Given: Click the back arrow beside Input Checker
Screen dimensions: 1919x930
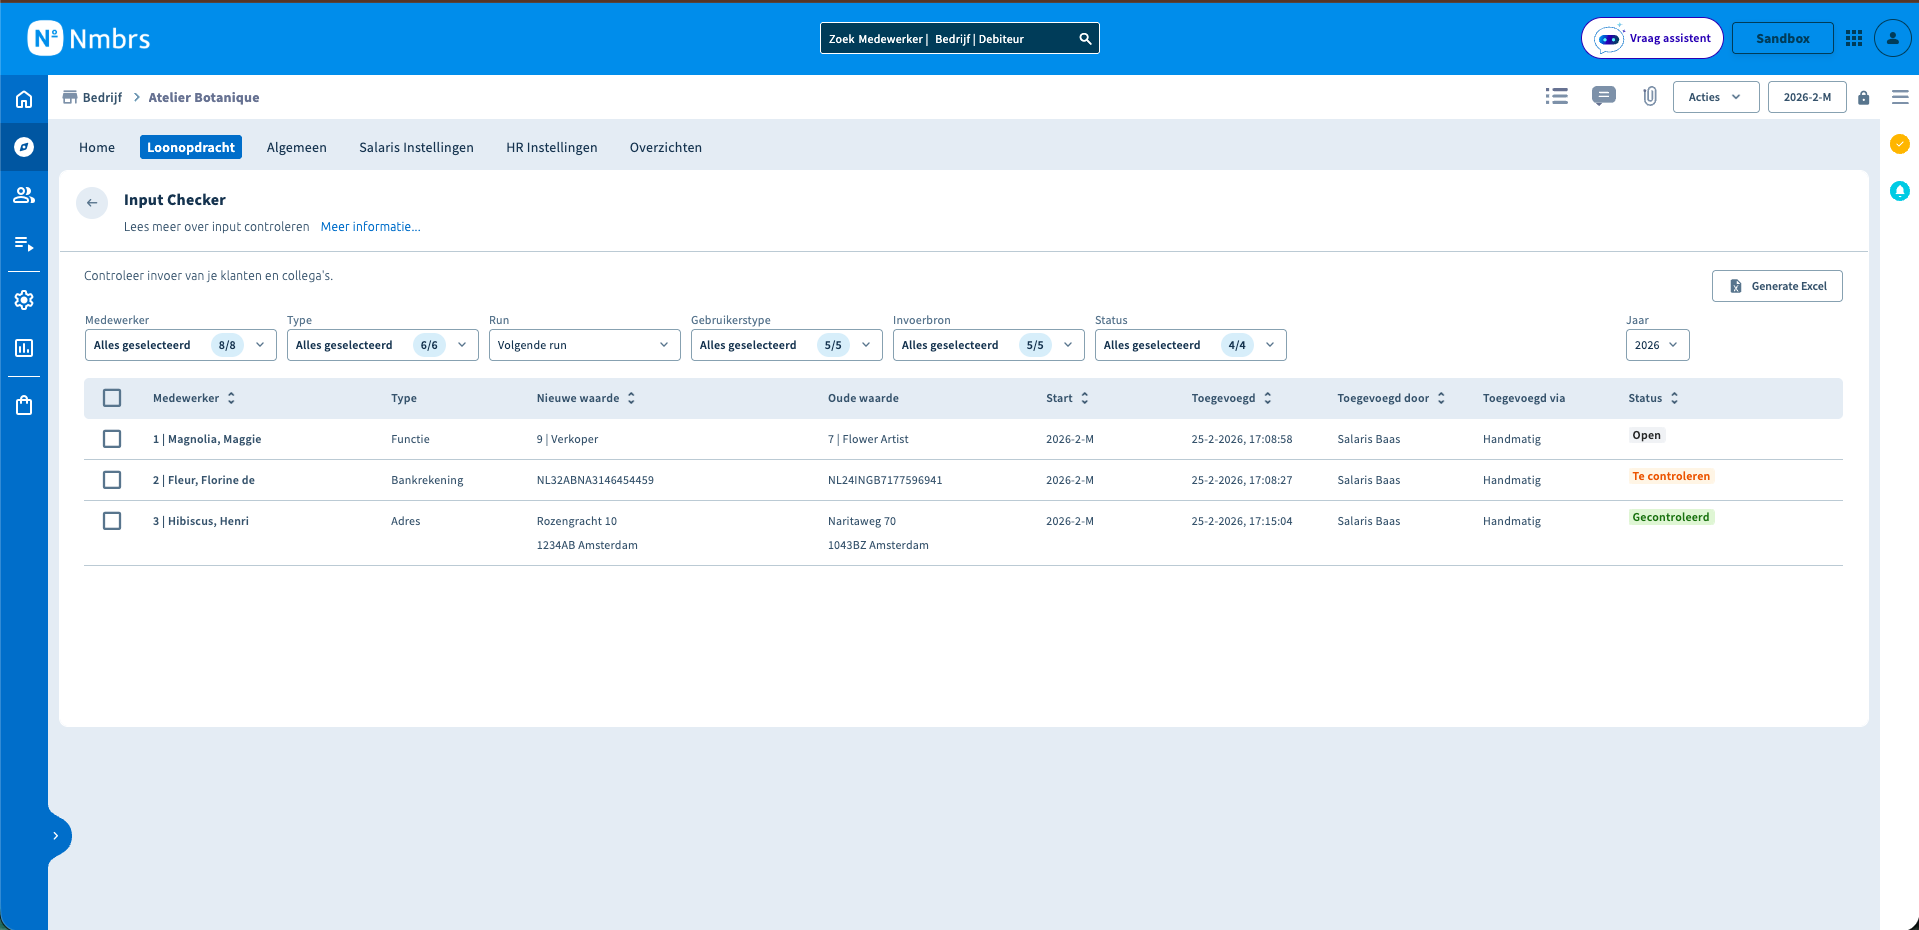Looking at the screenshot, I should [92, 203].
